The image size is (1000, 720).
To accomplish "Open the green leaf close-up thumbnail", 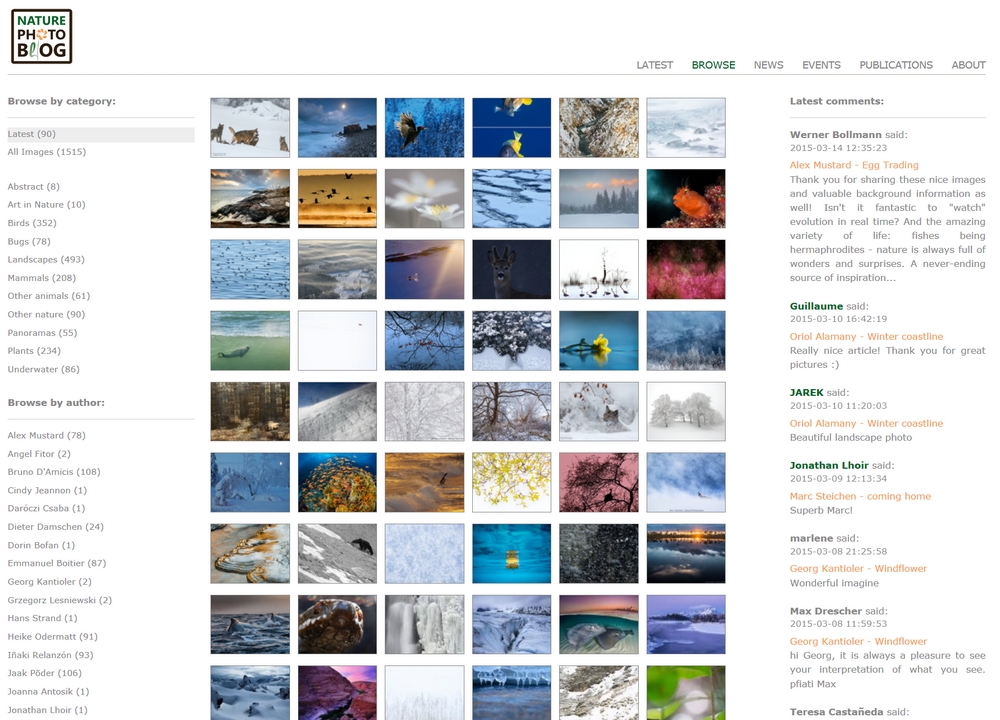I will [x=686, y=693].
